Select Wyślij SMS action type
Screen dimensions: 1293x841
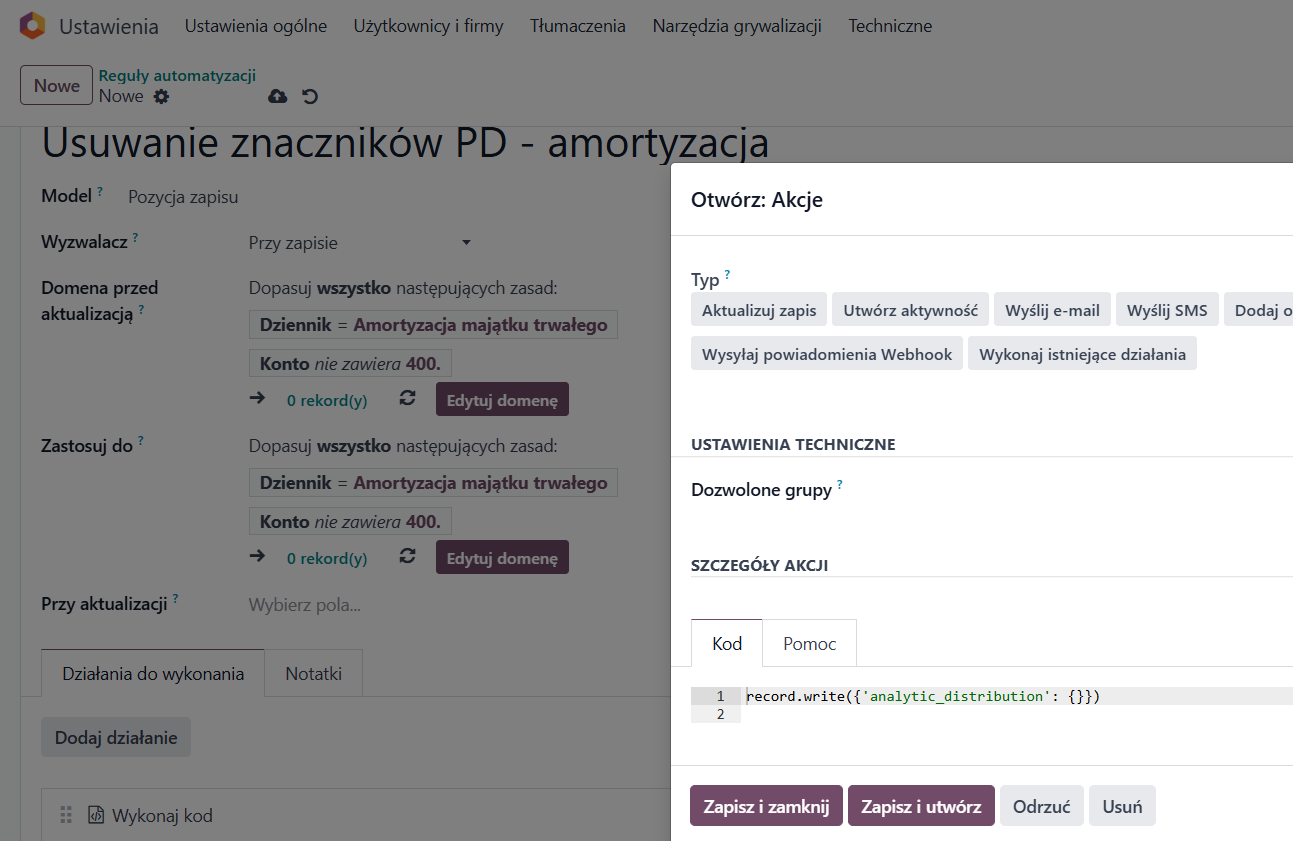(1167, 310)
